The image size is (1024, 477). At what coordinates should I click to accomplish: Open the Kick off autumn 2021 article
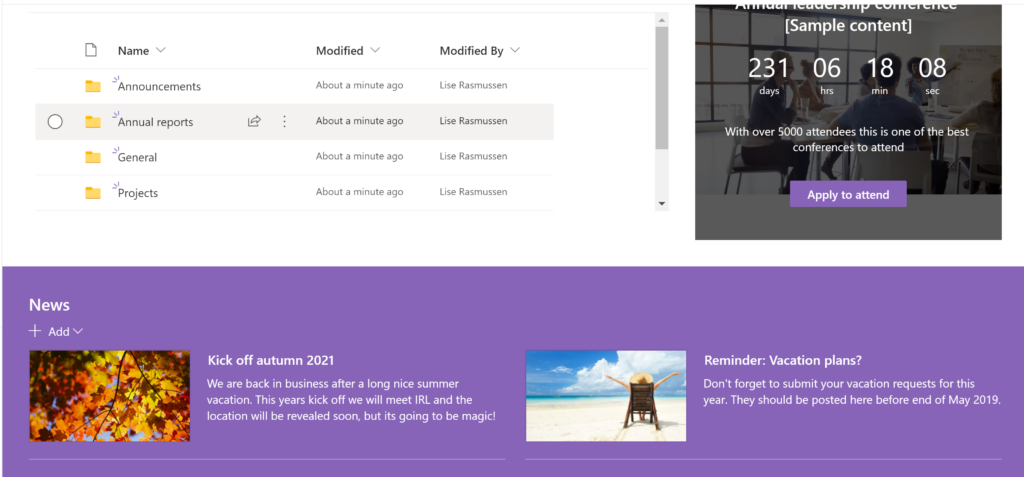pyautogui.click(x=271, y=361)
